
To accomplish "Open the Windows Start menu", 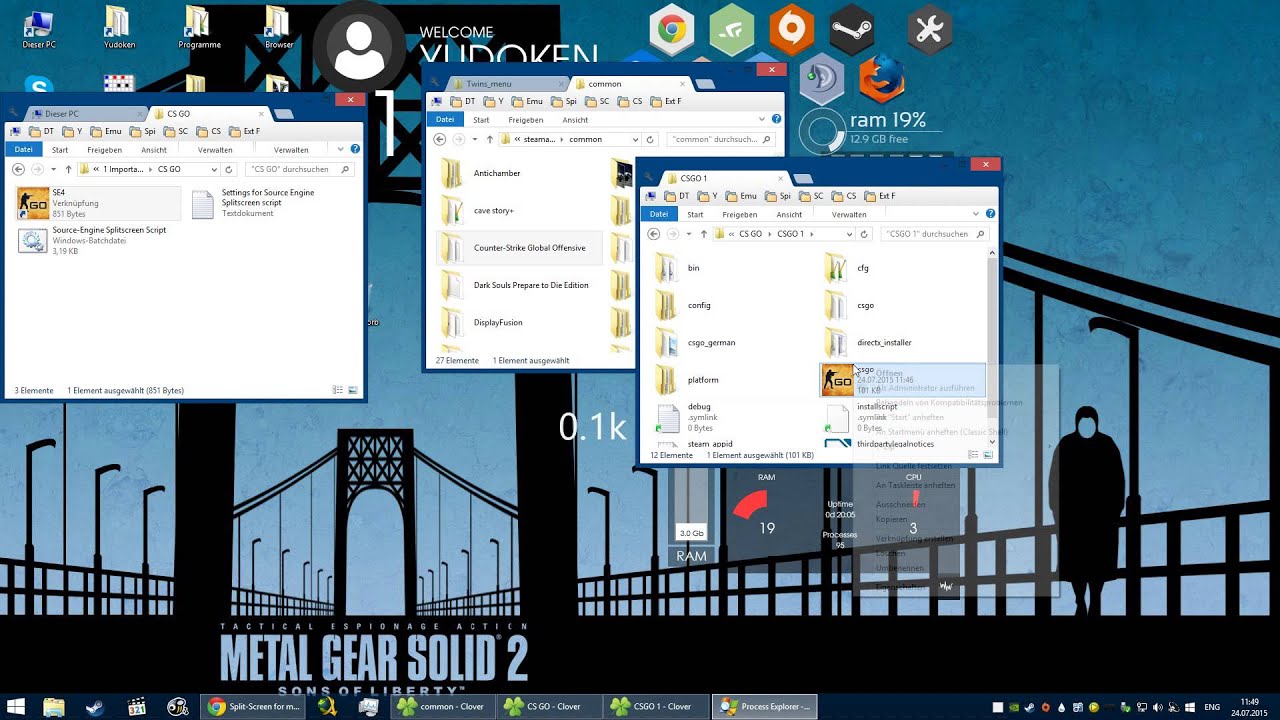I will [x=16, y=707].
